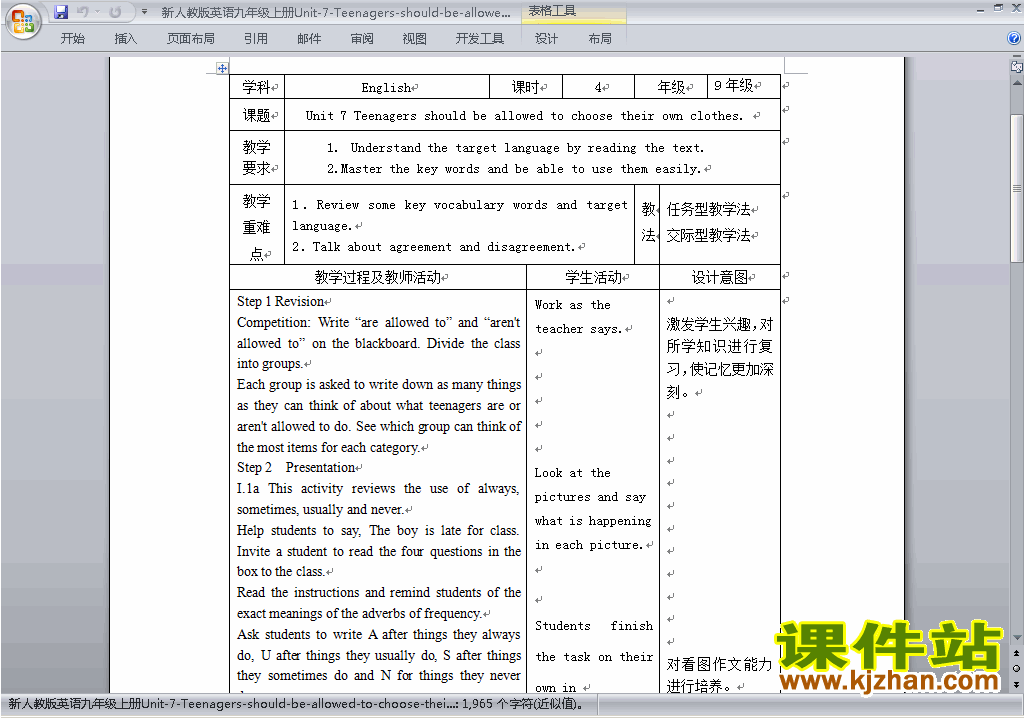Restore down the Word window
1024x718 pixels.
point(998,9)
